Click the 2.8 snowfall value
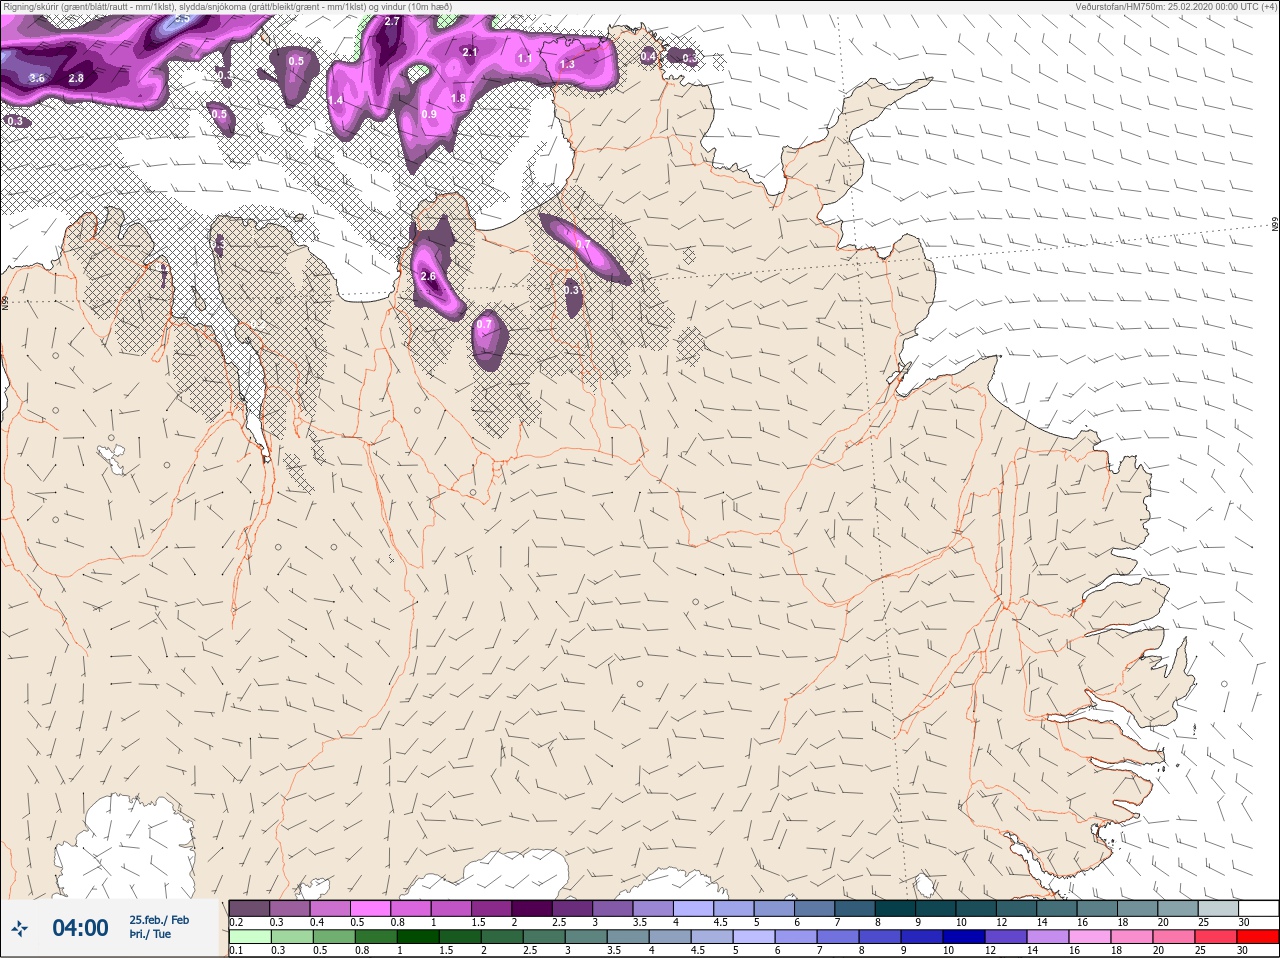Viewport: 1280px width, 958px height. [76, 78]
